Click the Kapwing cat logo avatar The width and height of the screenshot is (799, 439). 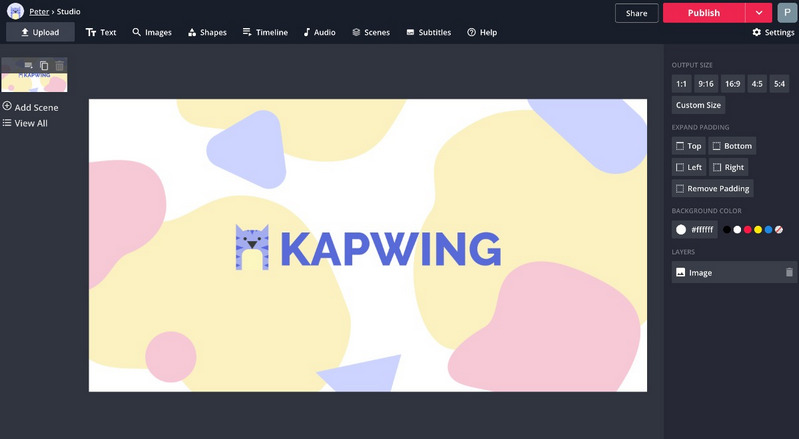click(x=15, y=11)
